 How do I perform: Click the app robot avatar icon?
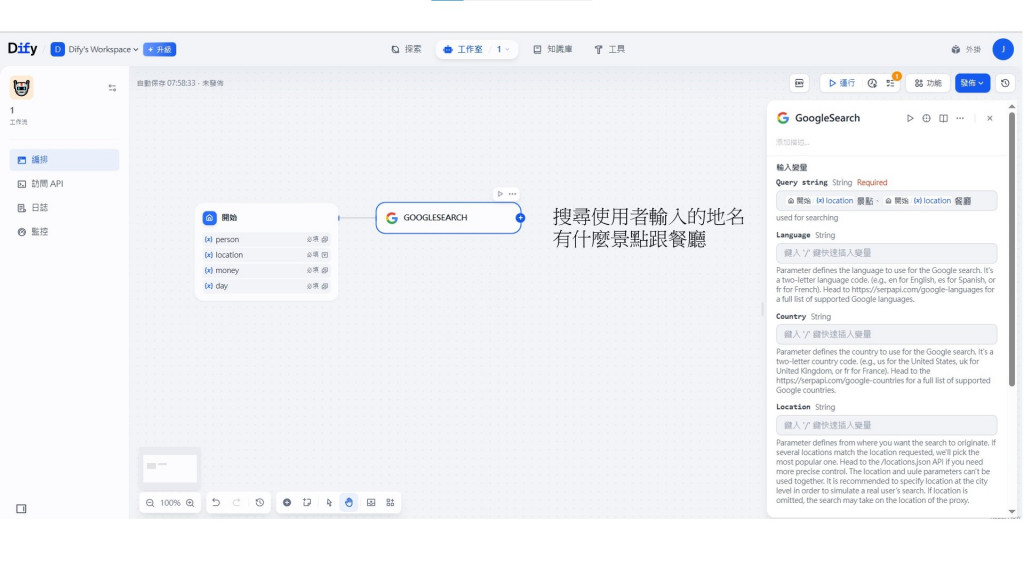(x=22, y=88)
